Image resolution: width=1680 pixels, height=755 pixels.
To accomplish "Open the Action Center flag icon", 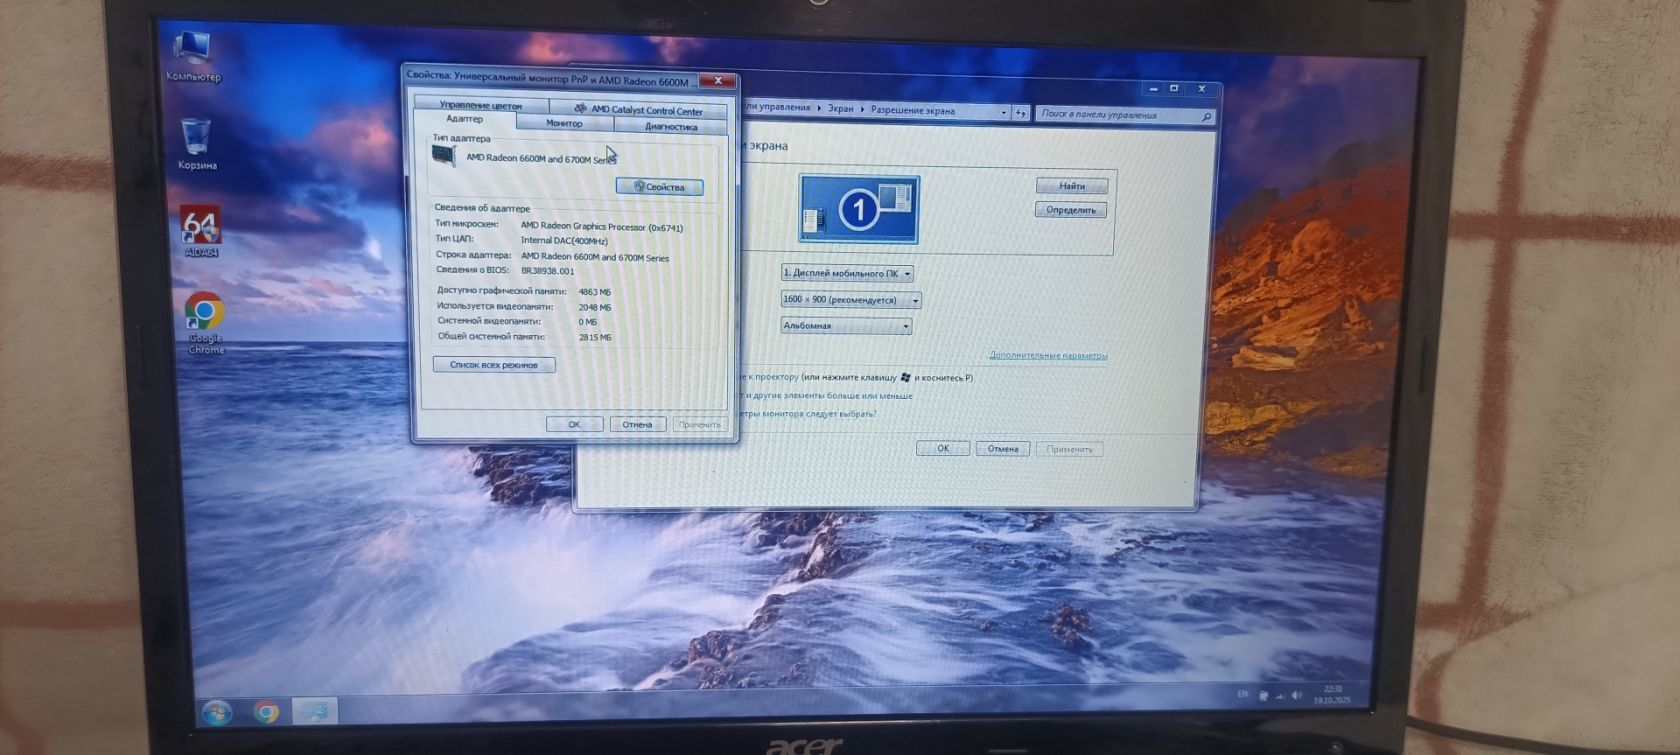I will pos(1263,695).
